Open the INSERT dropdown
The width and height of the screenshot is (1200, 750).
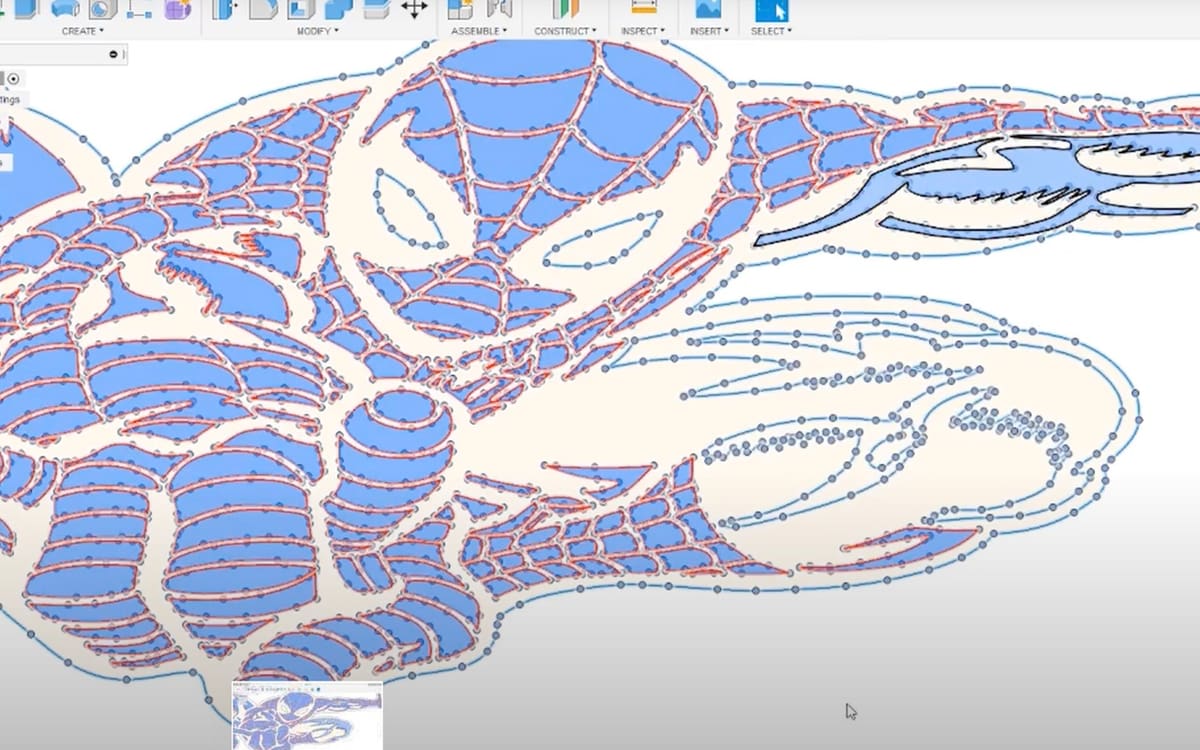(708, 31)
